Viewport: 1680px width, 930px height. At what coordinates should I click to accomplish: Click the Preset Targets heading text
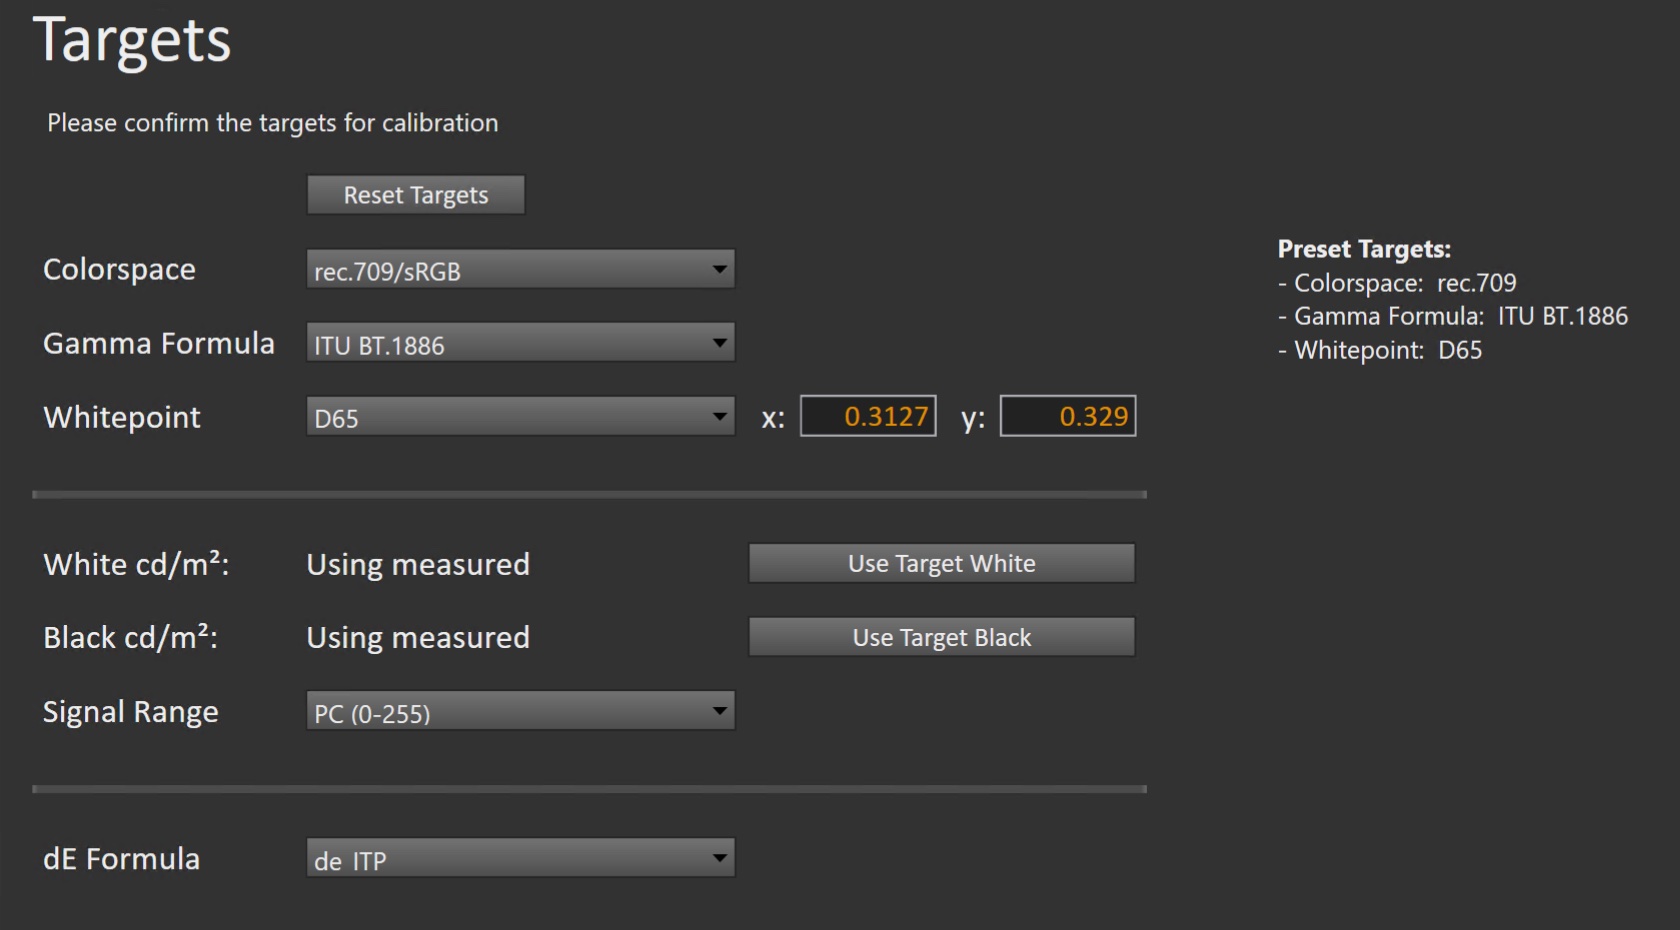(1364, 249)
